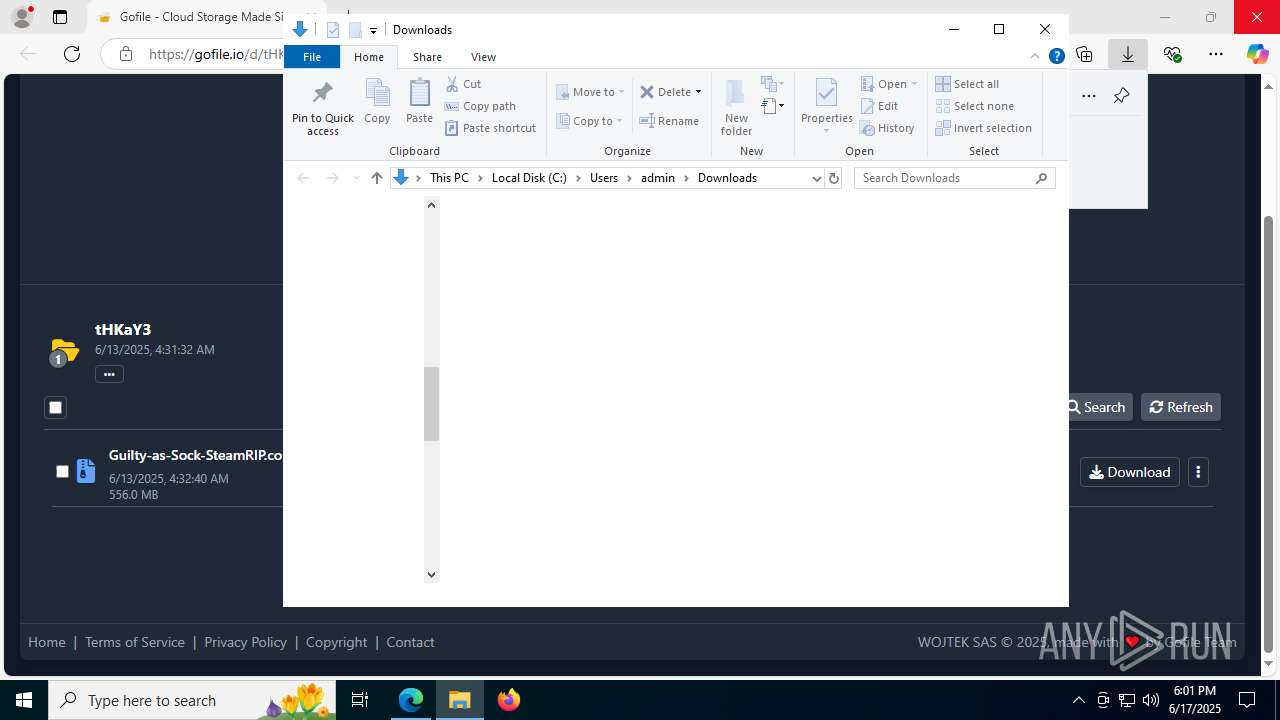Open file History from the ribbon

coord(887,128)
